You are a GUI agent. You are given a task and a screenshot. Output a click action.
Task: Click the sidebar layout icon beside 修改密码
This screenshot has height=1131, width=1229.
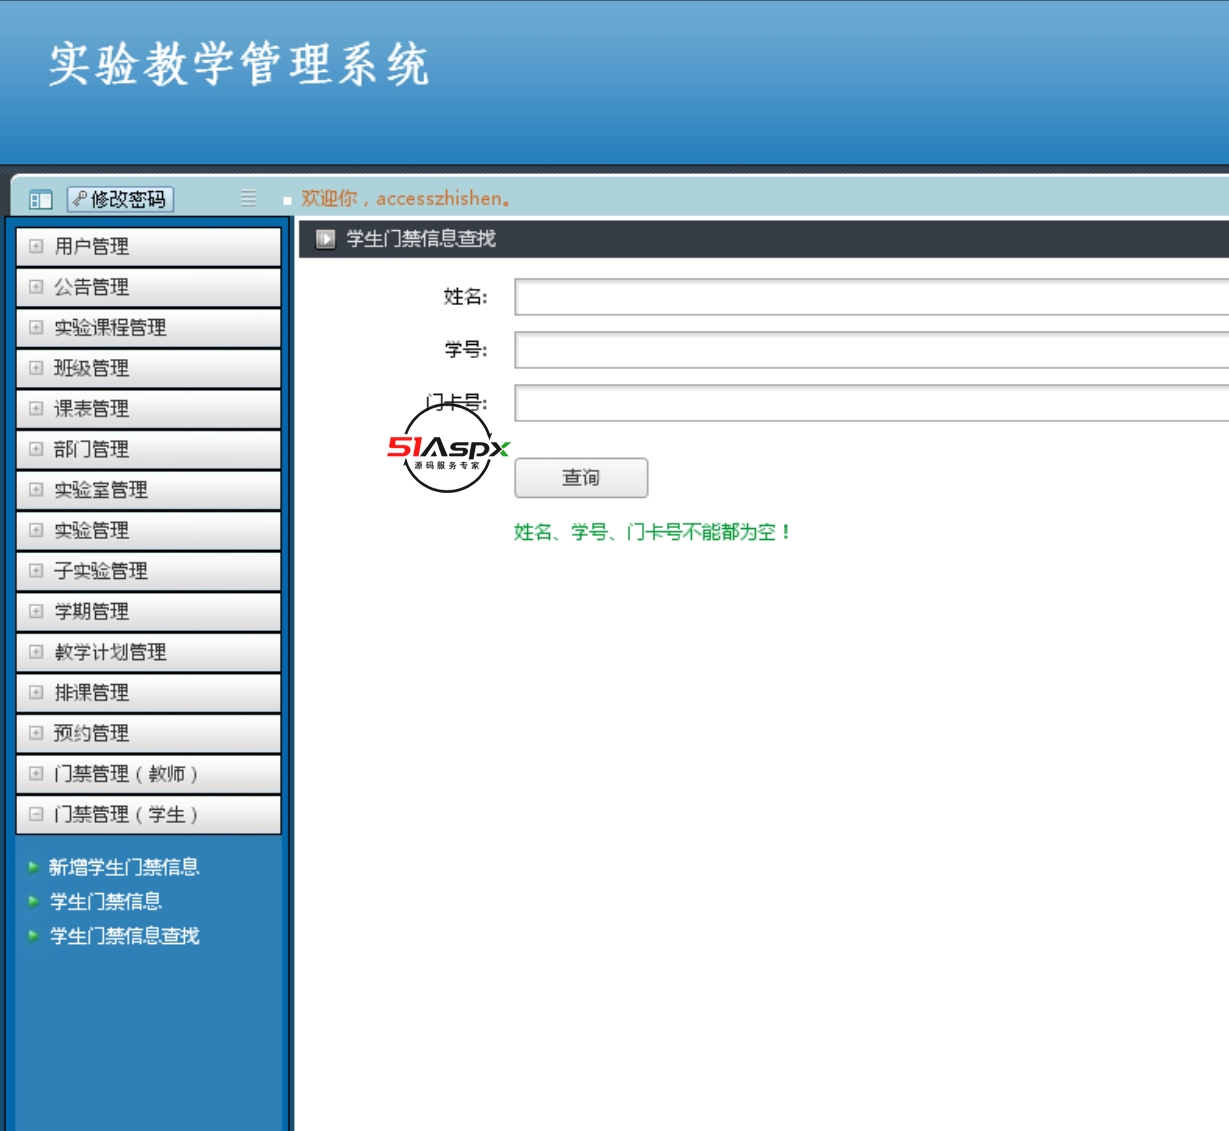[x=41, y=200]
